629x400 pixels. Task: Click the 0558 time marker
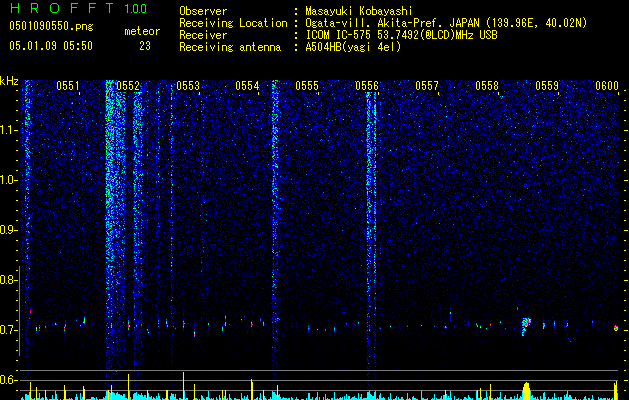click(x=487, y=86)
